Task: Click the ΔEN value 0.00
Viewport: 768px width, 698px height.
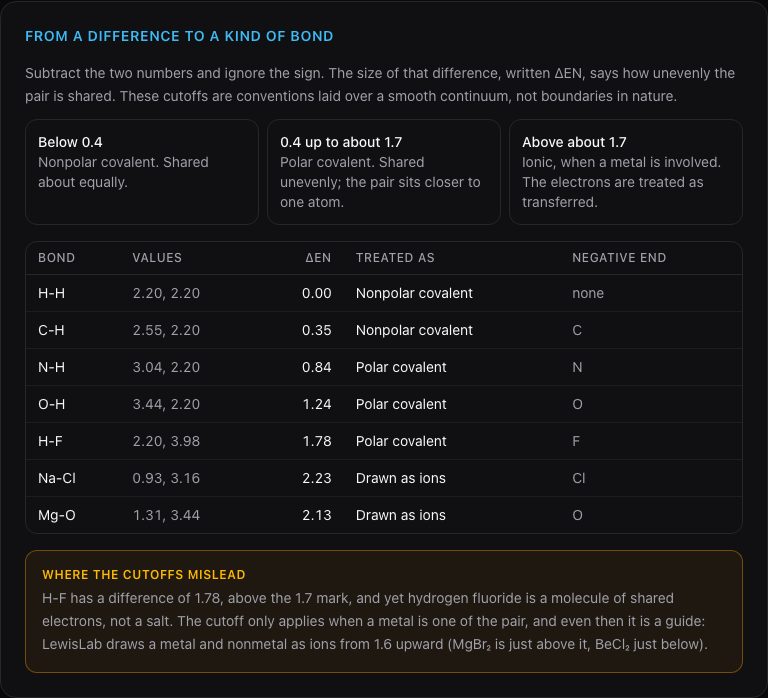Action: pos(316,293)
